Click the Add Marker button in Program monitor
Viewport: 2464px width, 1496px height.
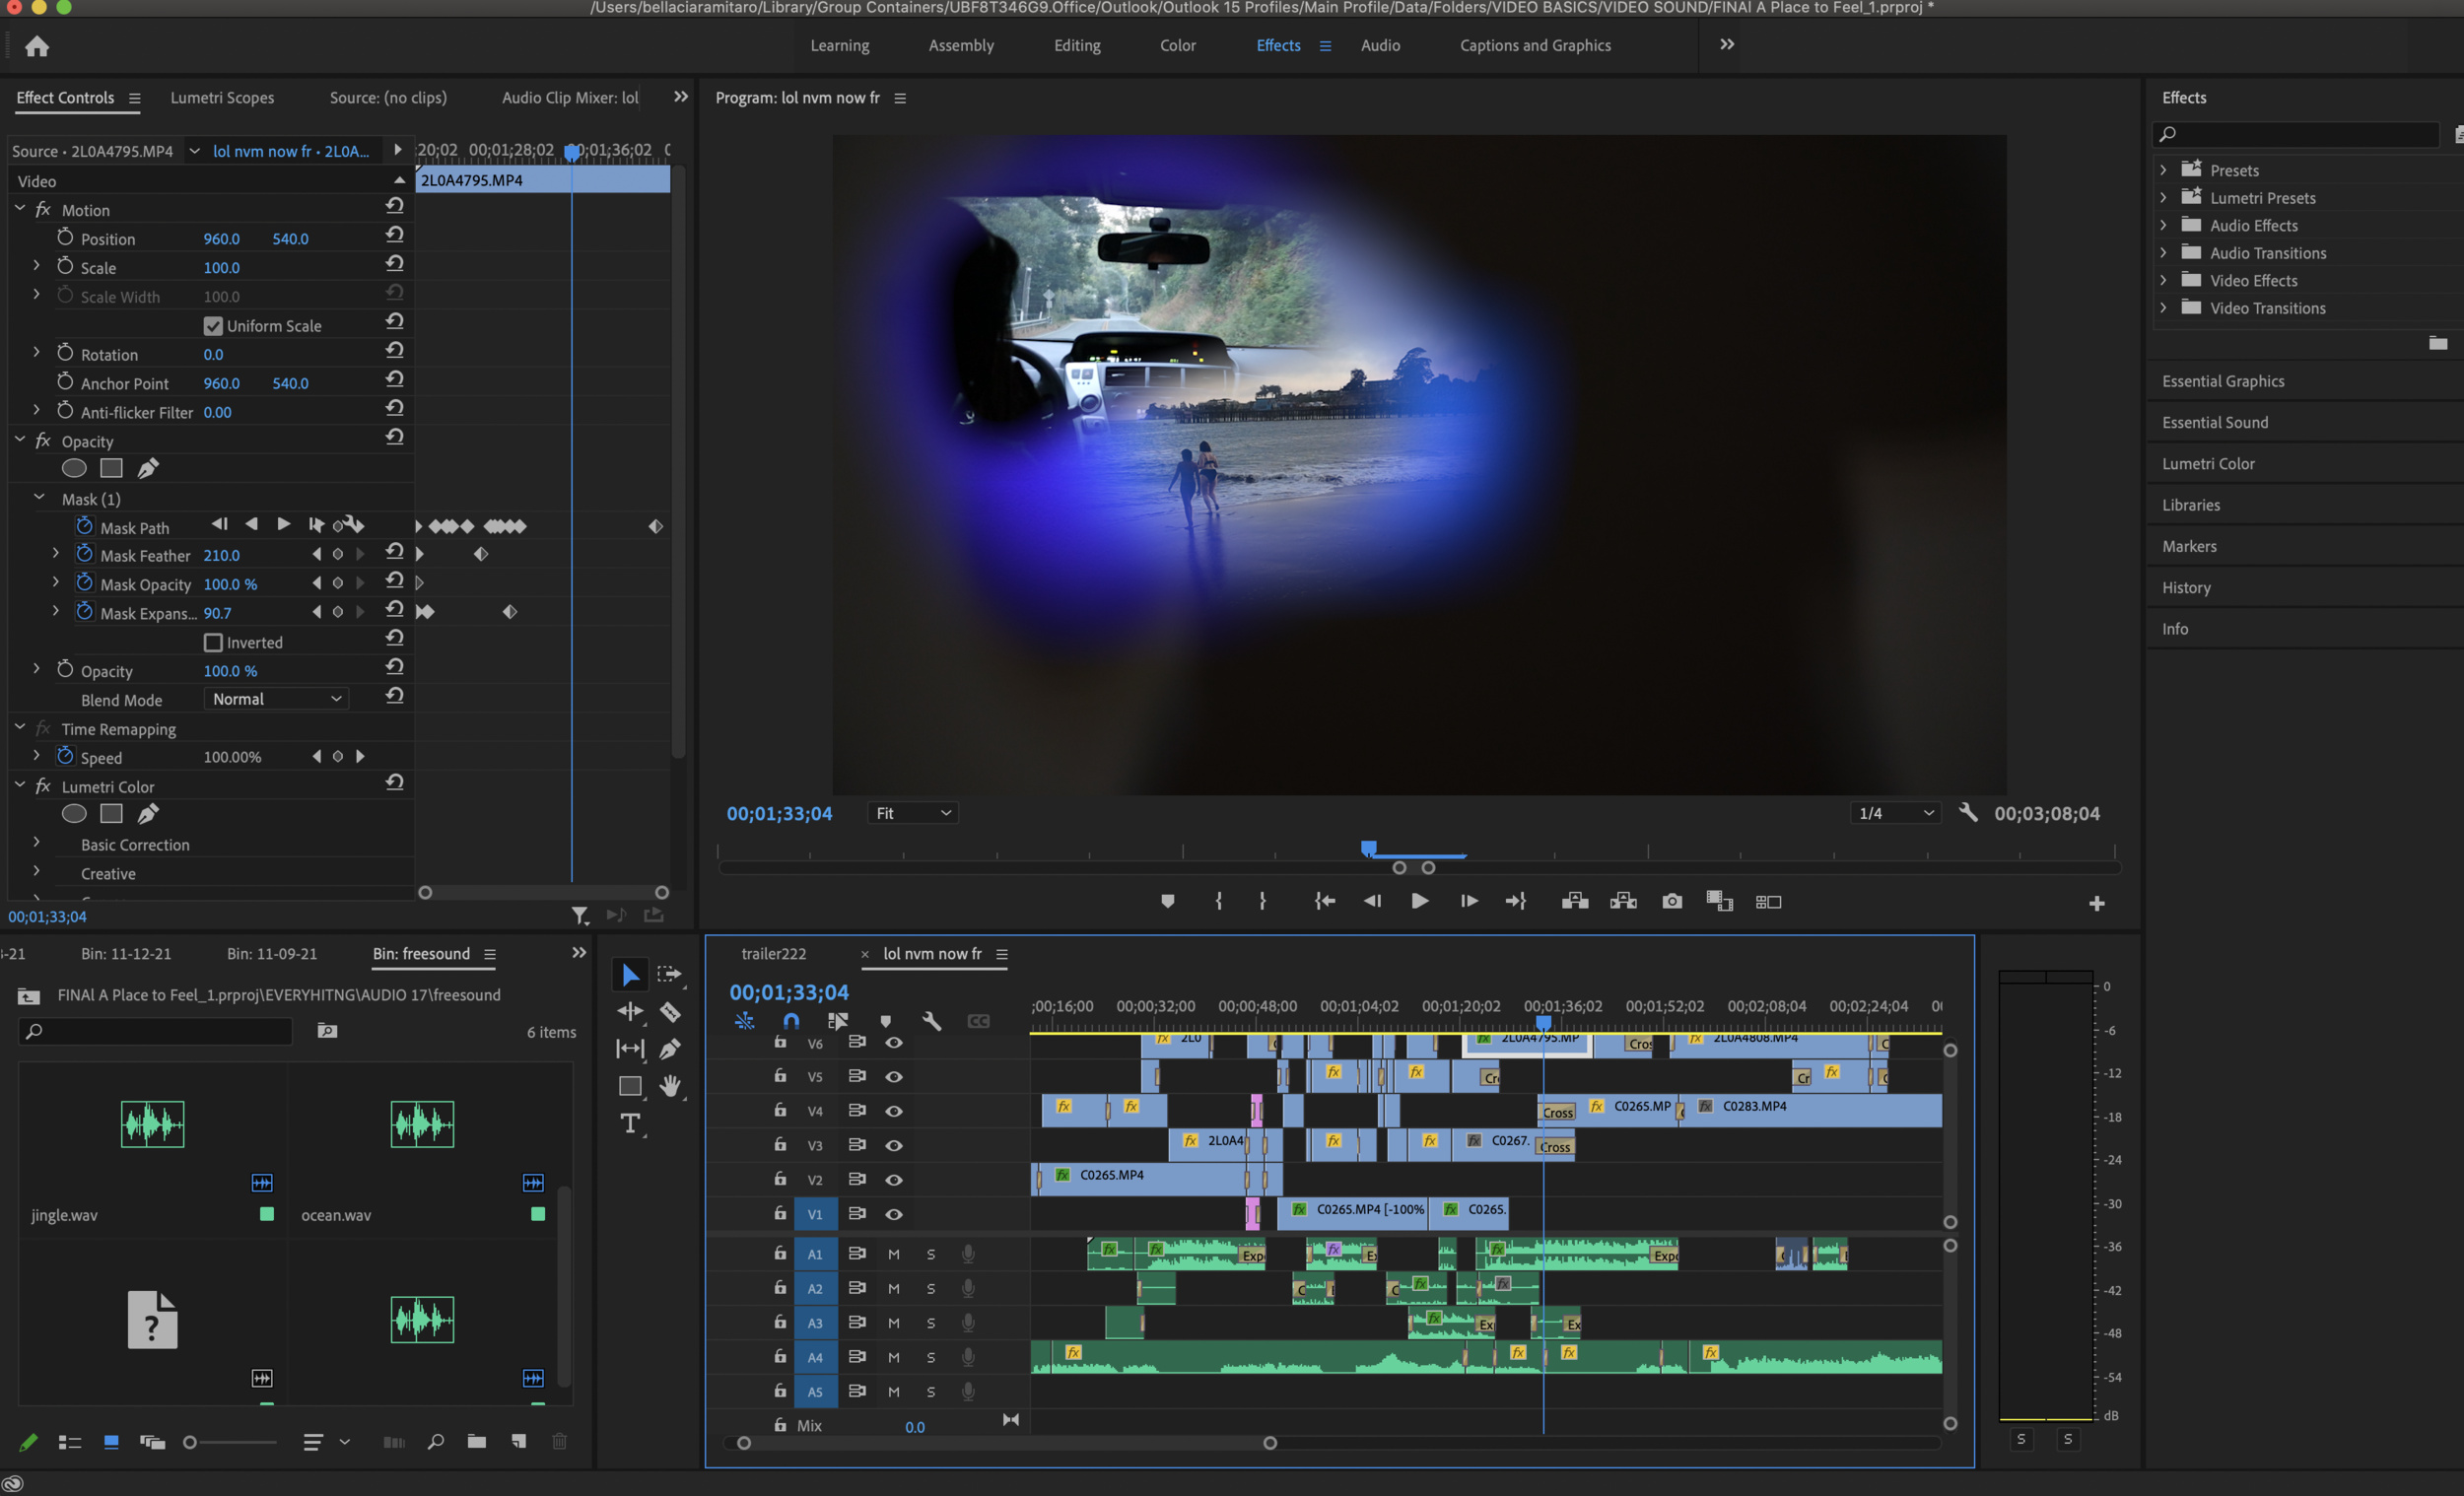click(1167, 901)
